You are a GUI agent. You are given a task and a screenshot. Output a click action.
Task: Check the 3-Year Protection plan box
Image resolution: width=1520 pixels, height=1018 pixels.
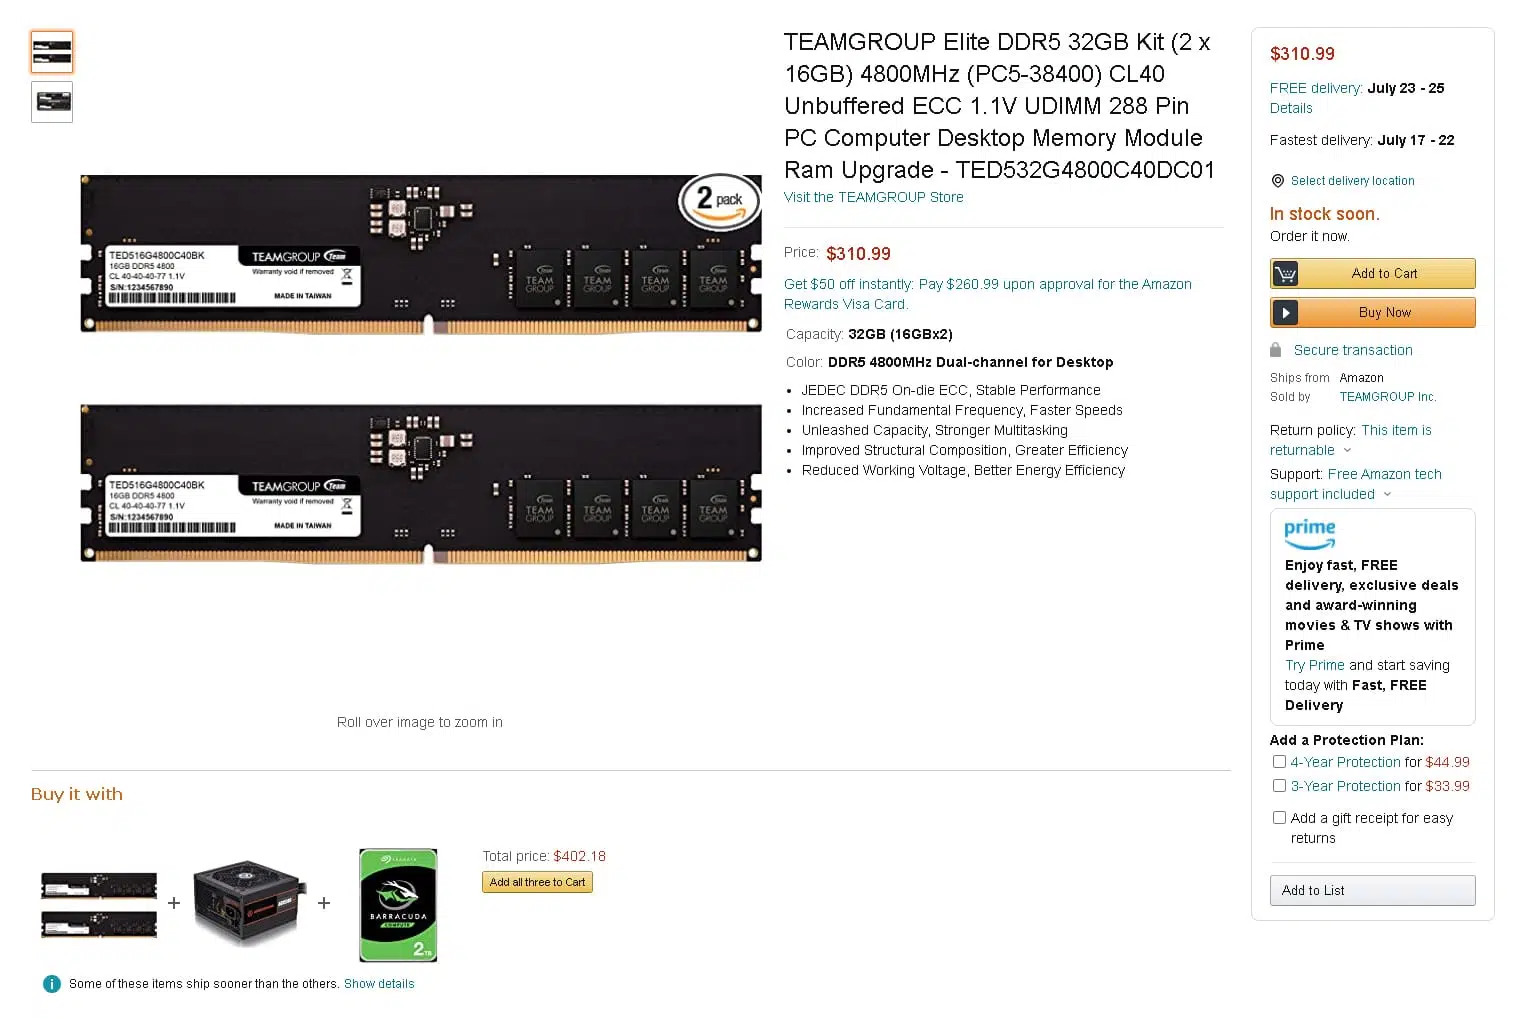1279,786
